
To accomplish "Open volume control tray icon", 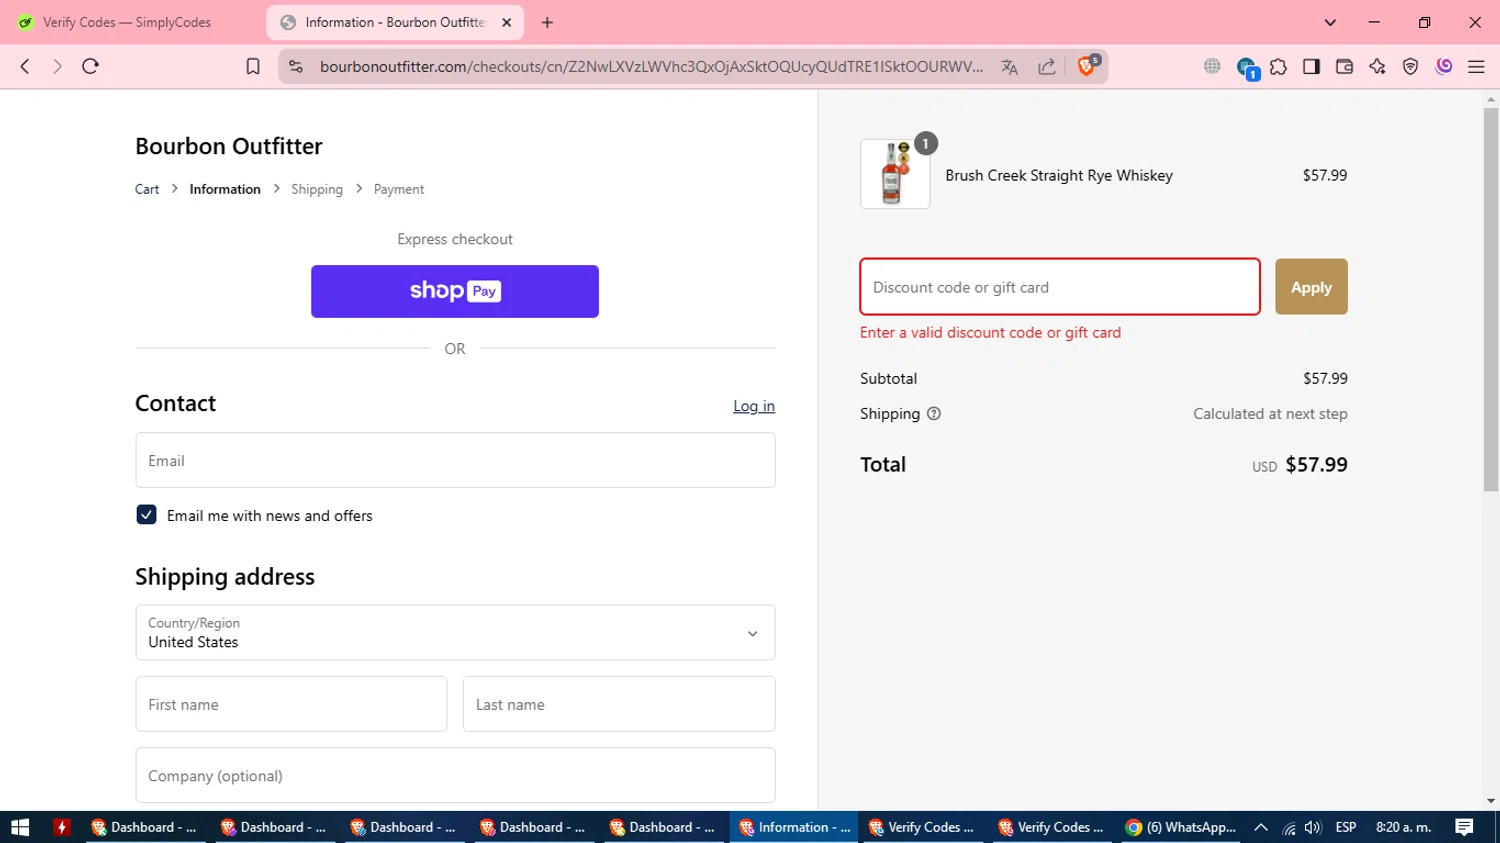I will pos(1313,827).
